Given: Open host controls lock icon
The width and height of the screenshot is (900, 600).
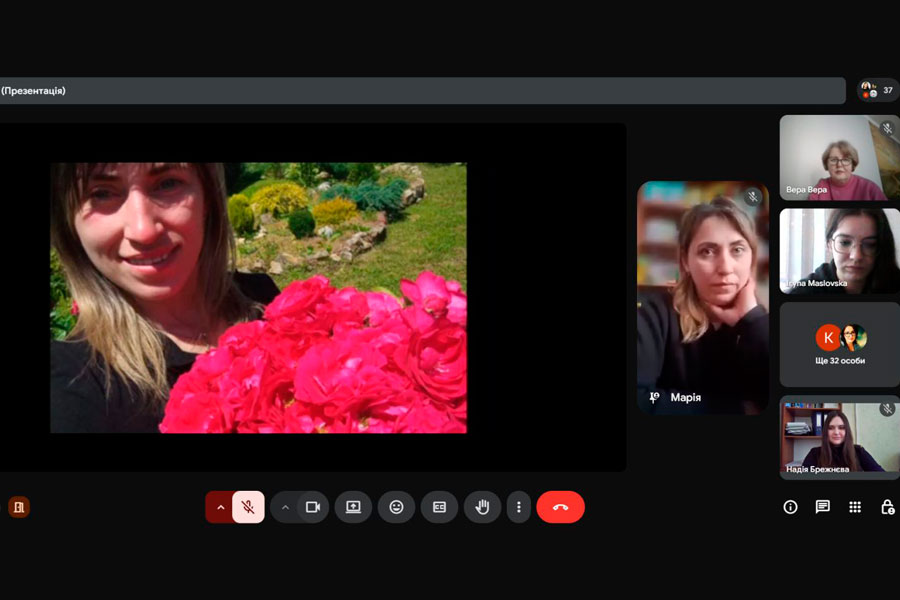Looking at the screenshot, I should coord(887,507).
